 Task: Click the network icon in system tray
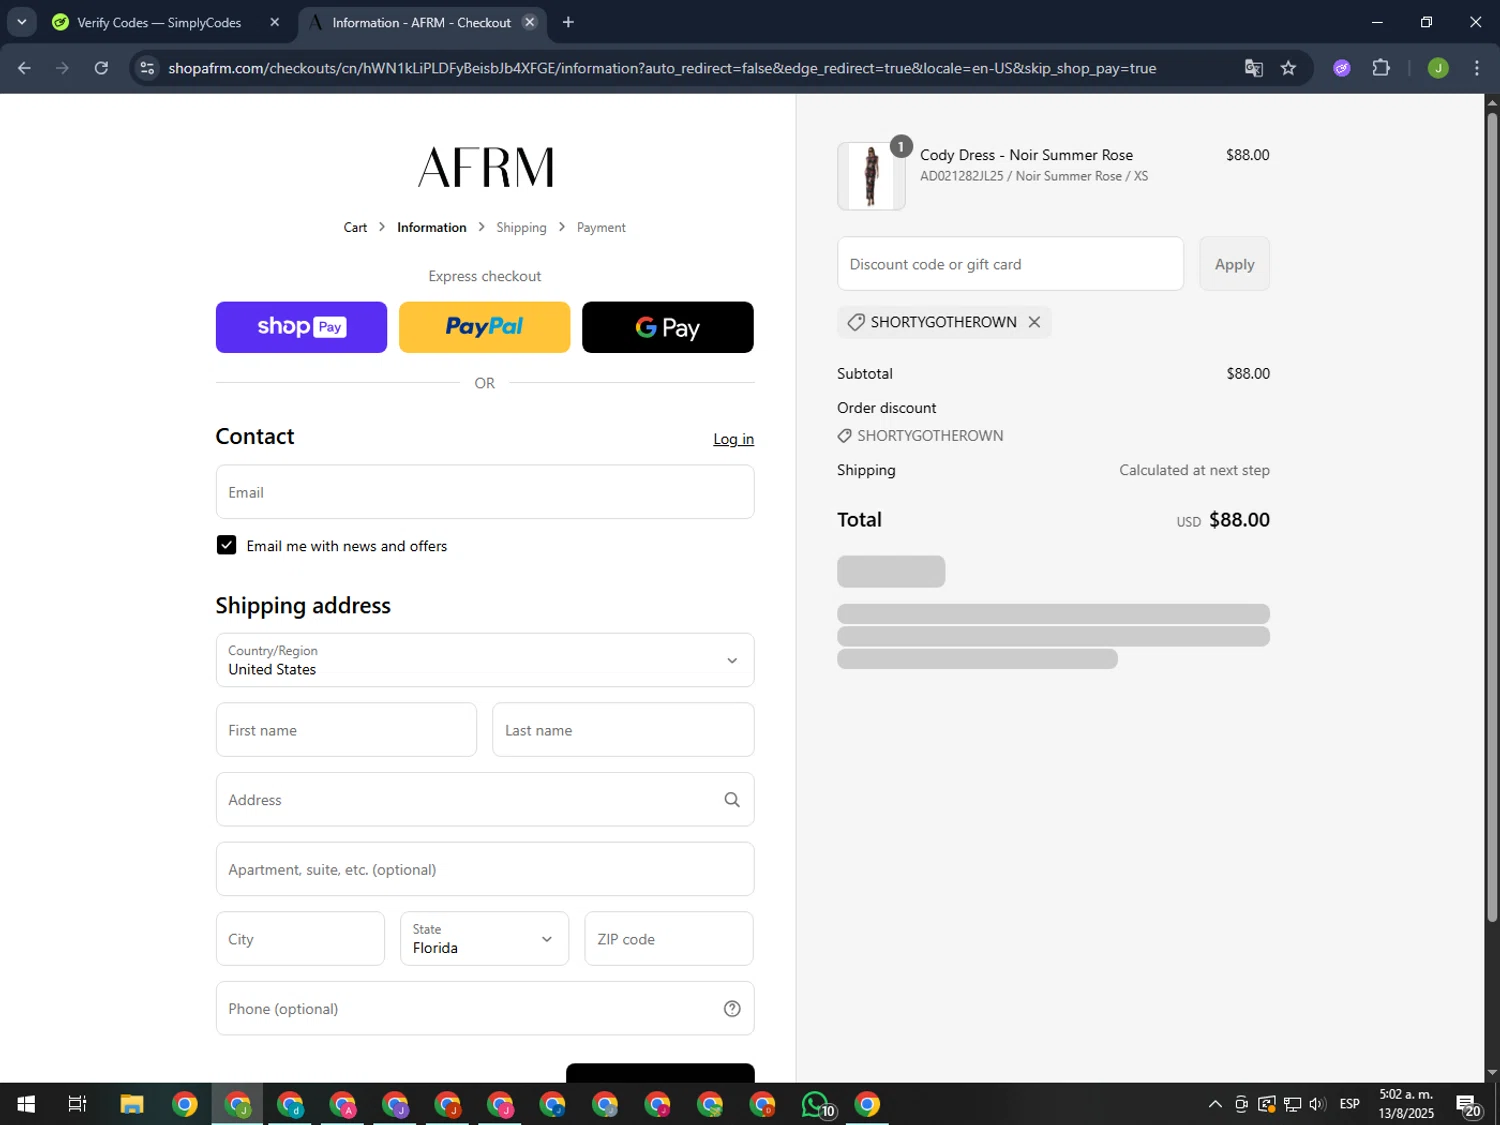pyautogui.click(x=1292, y=1104)
